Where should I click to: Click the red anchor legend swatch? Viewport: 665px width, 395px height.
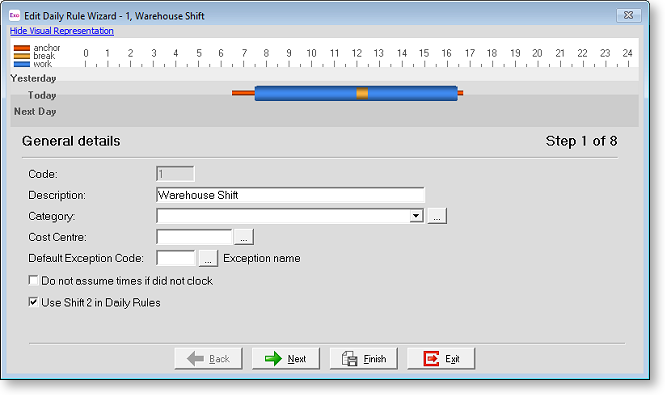point(22,48)
